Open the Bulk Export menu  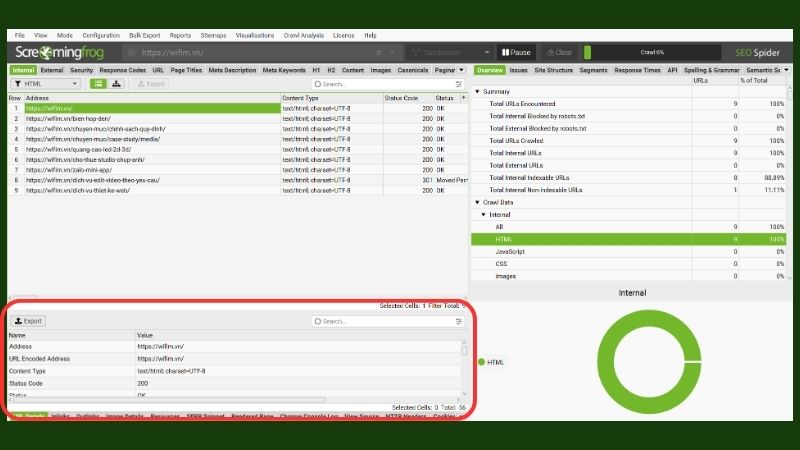(x=144, y=35)
